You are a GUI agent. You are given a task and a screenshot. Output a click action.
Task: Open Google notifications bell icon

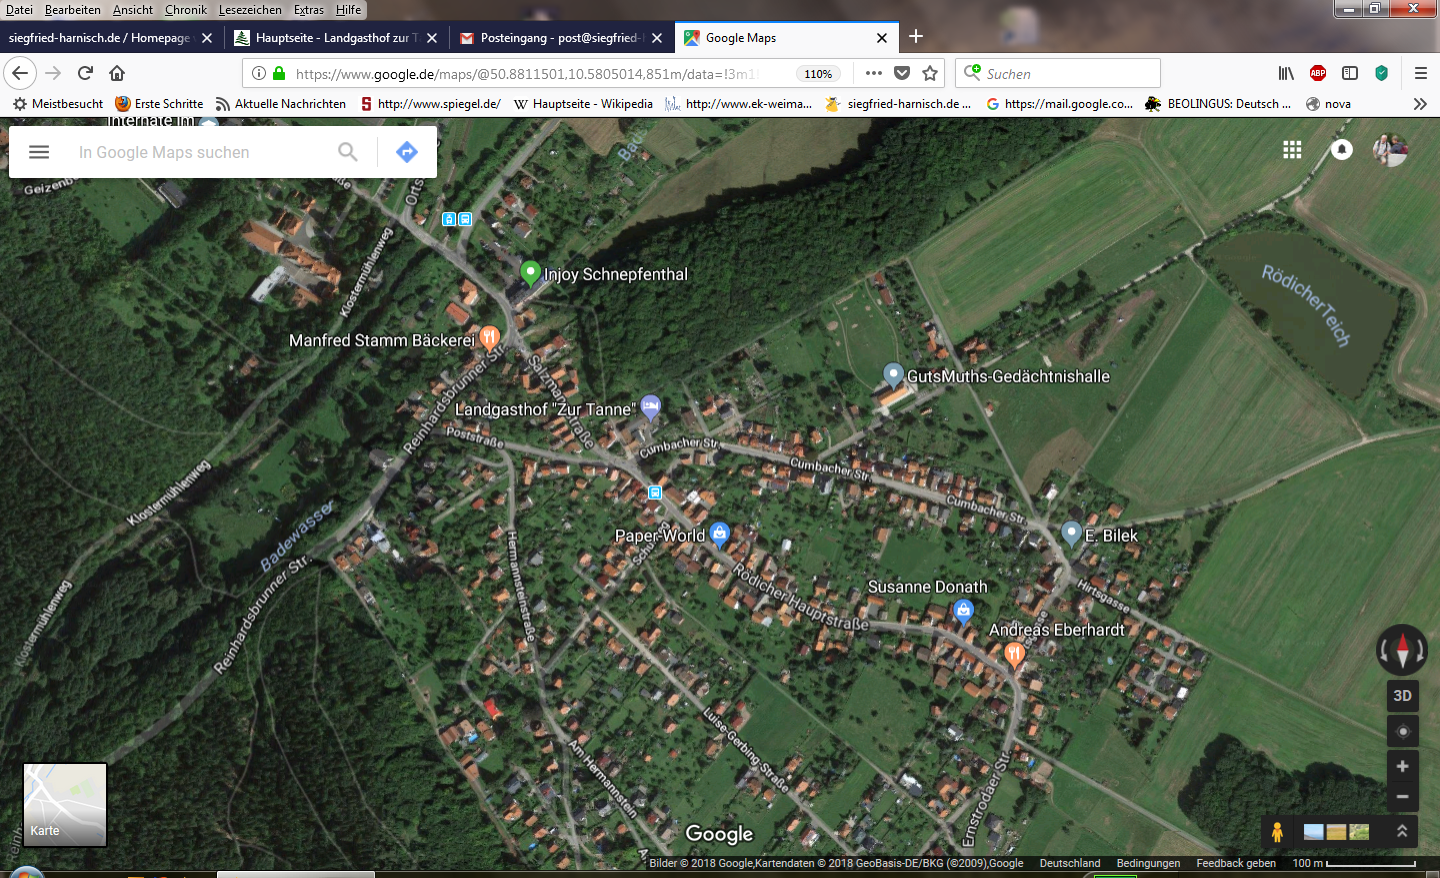coord(1342,149)
